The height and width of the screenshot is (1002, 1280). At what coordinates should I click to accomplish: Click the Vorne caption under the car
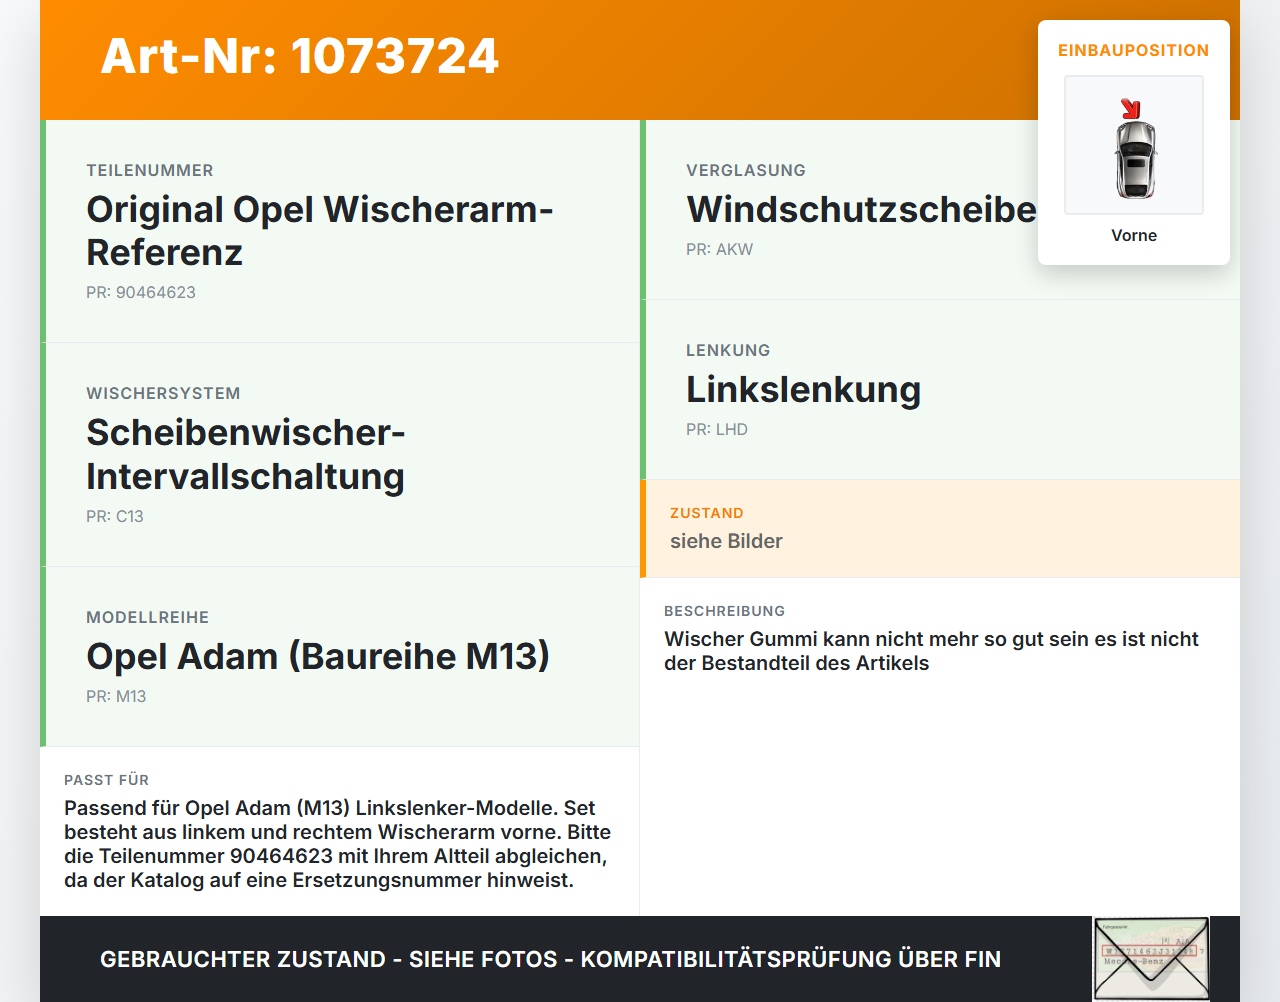[1134, 235]
